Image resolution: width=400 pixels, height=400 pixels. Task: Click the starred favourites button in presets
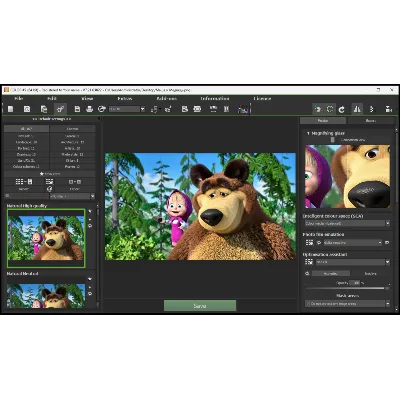[50, 174]
